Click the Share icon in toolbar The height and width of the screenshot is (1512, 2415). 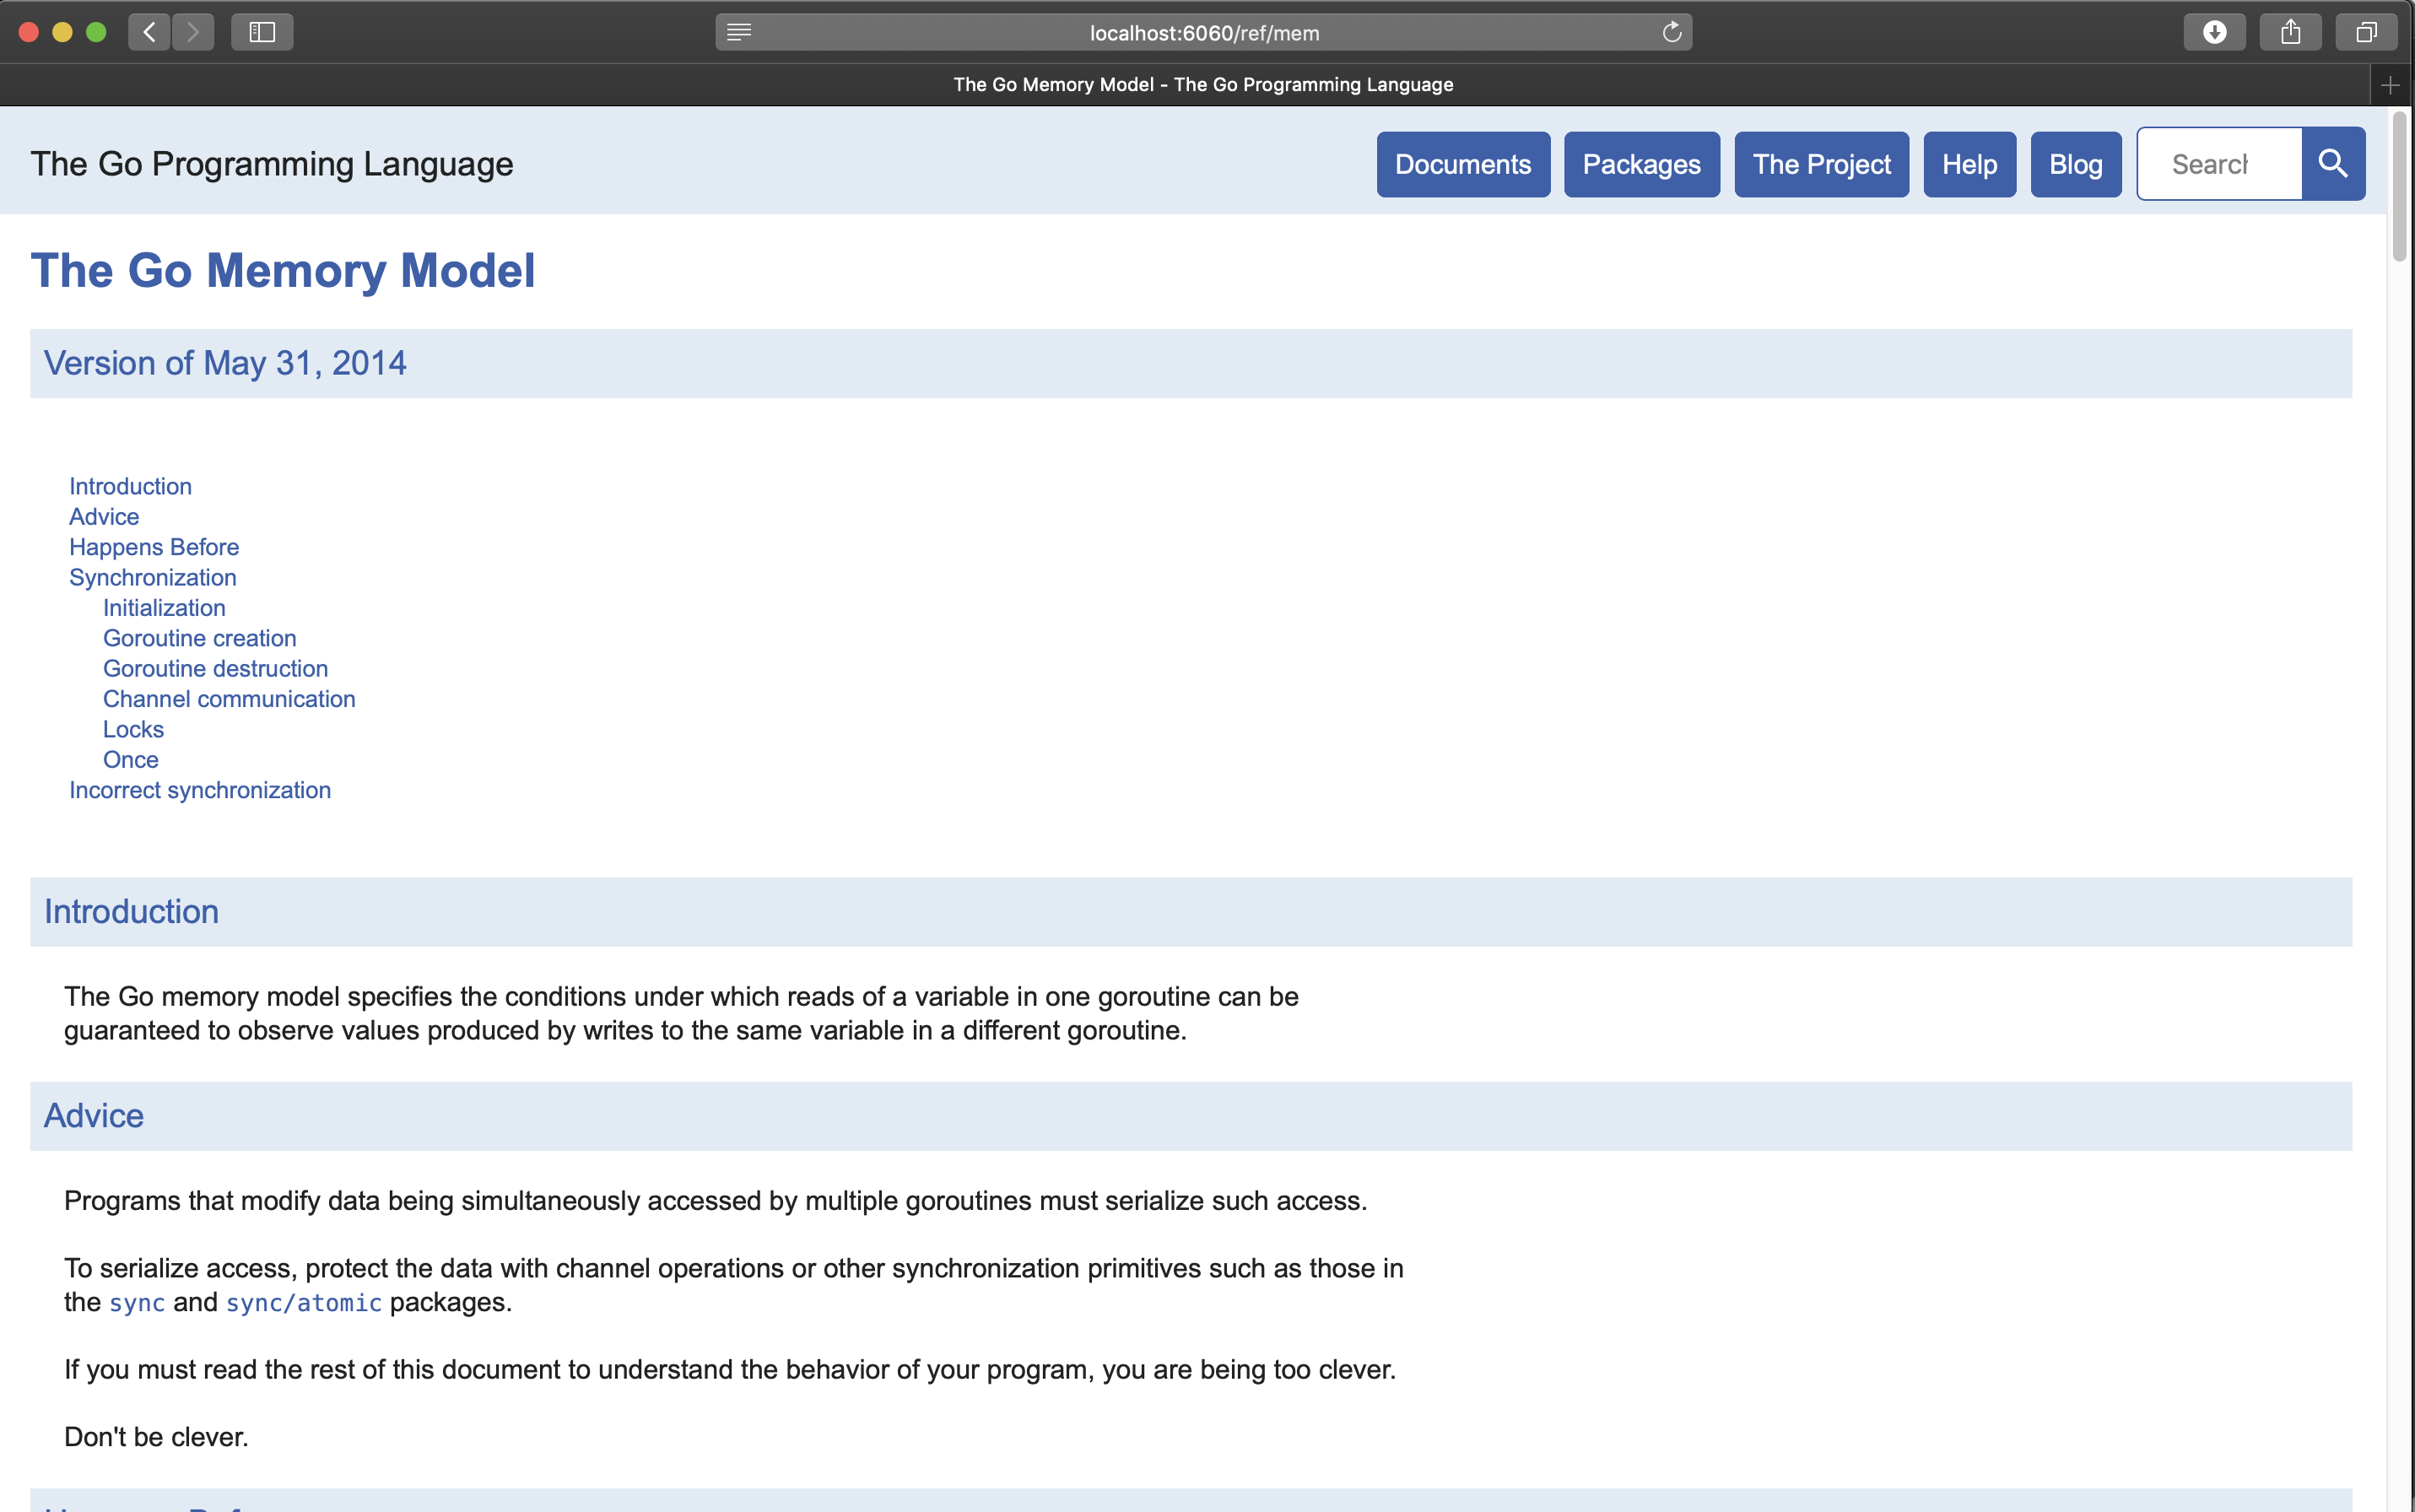click(2290, 32)
